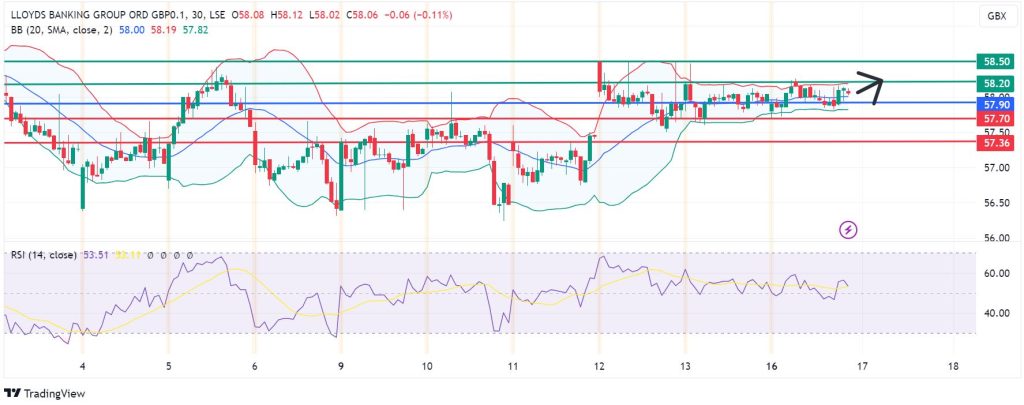The image size is (1024, 405).
Task: Select the 58.50 green price label
Action: [995, 61]
